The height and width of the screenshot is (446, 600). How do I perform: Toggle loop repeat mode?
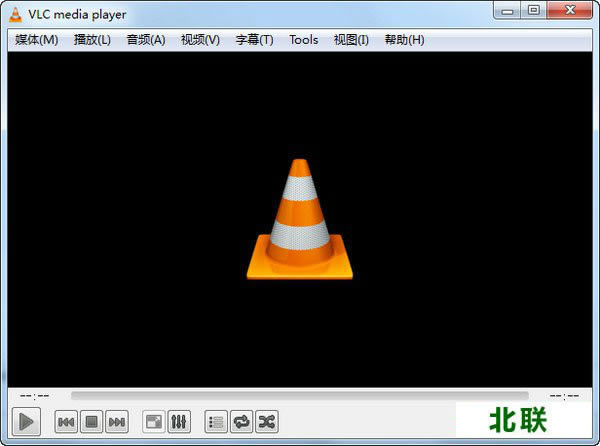241,422
